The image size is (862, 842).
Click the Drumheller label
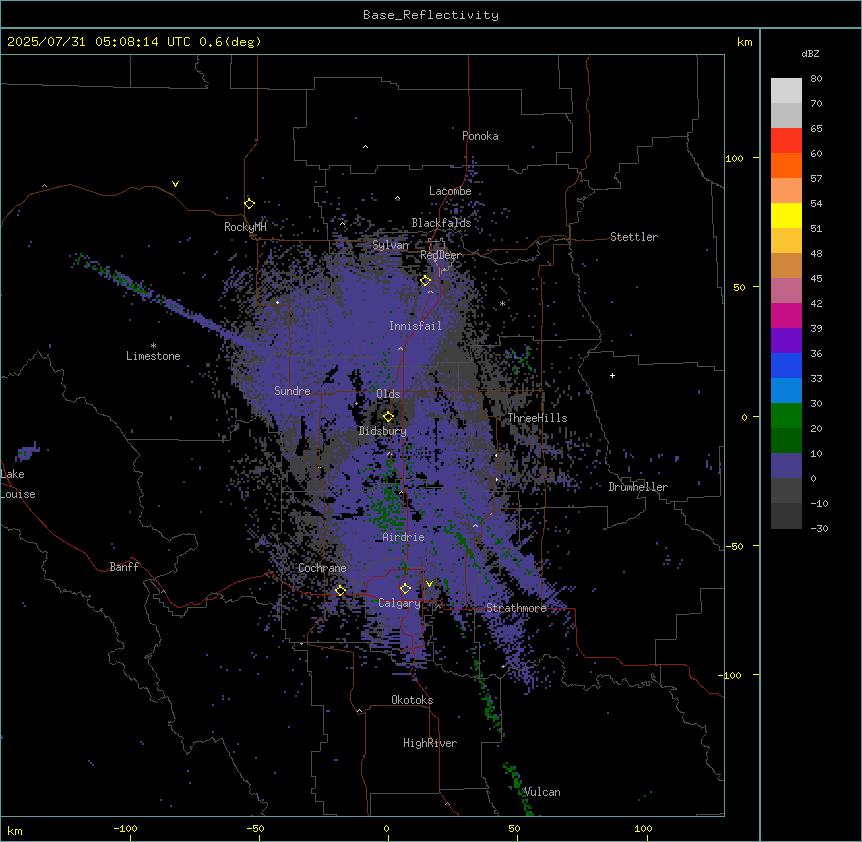pyautogui.click(x=638, y=487)
